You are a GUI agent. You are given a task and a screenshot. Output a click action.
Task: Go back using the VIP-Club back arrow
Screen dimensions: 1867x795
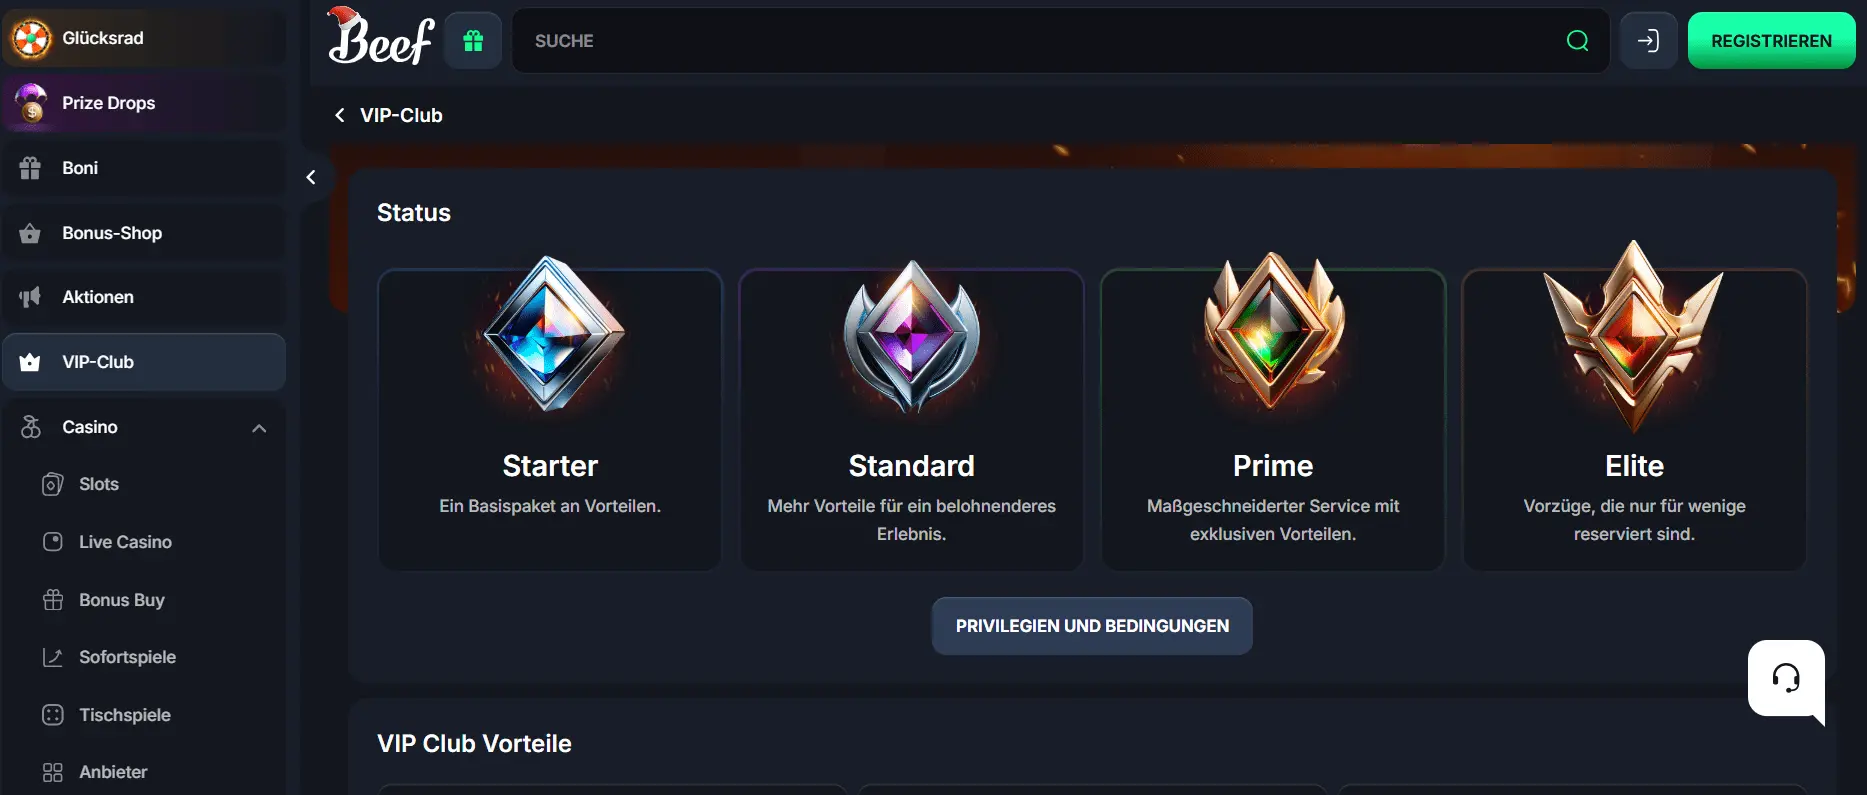point(339,115)
